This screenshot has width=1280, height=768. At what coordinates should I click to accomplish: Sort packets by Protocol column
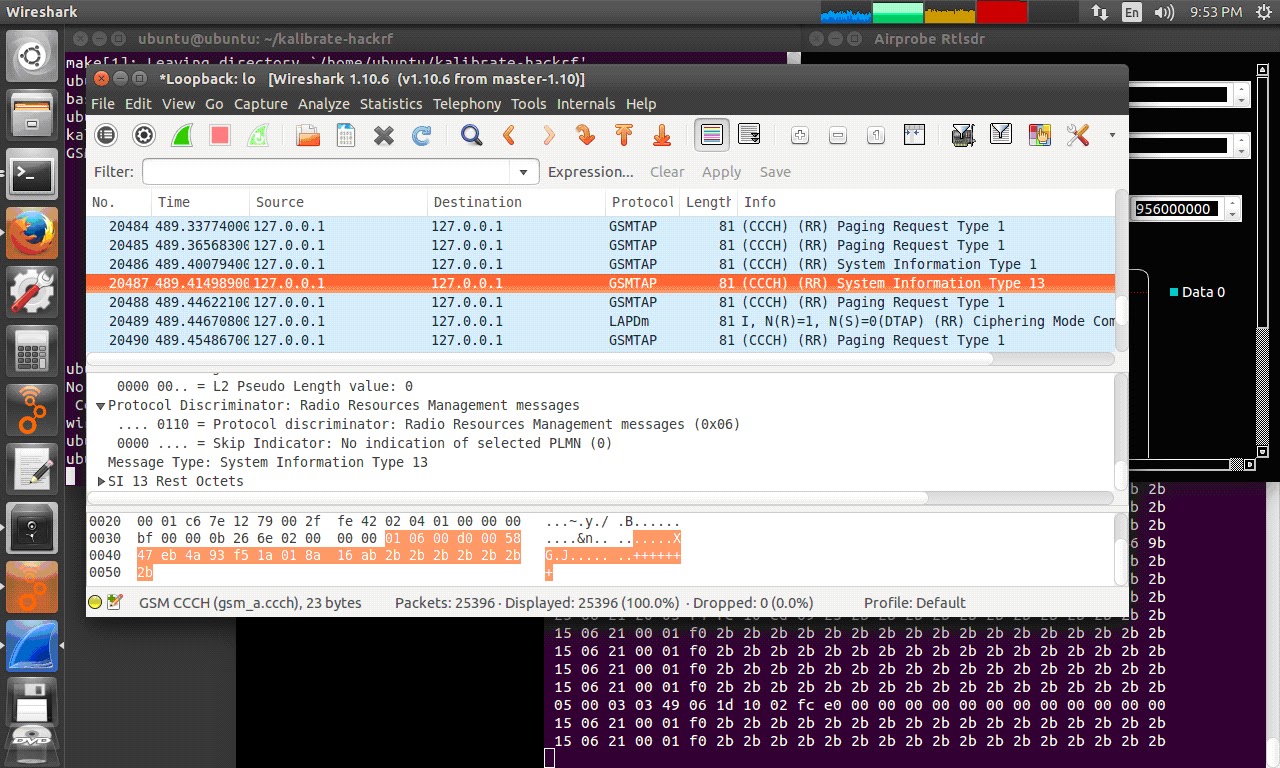pyautogui.click(x=643, y=202)
